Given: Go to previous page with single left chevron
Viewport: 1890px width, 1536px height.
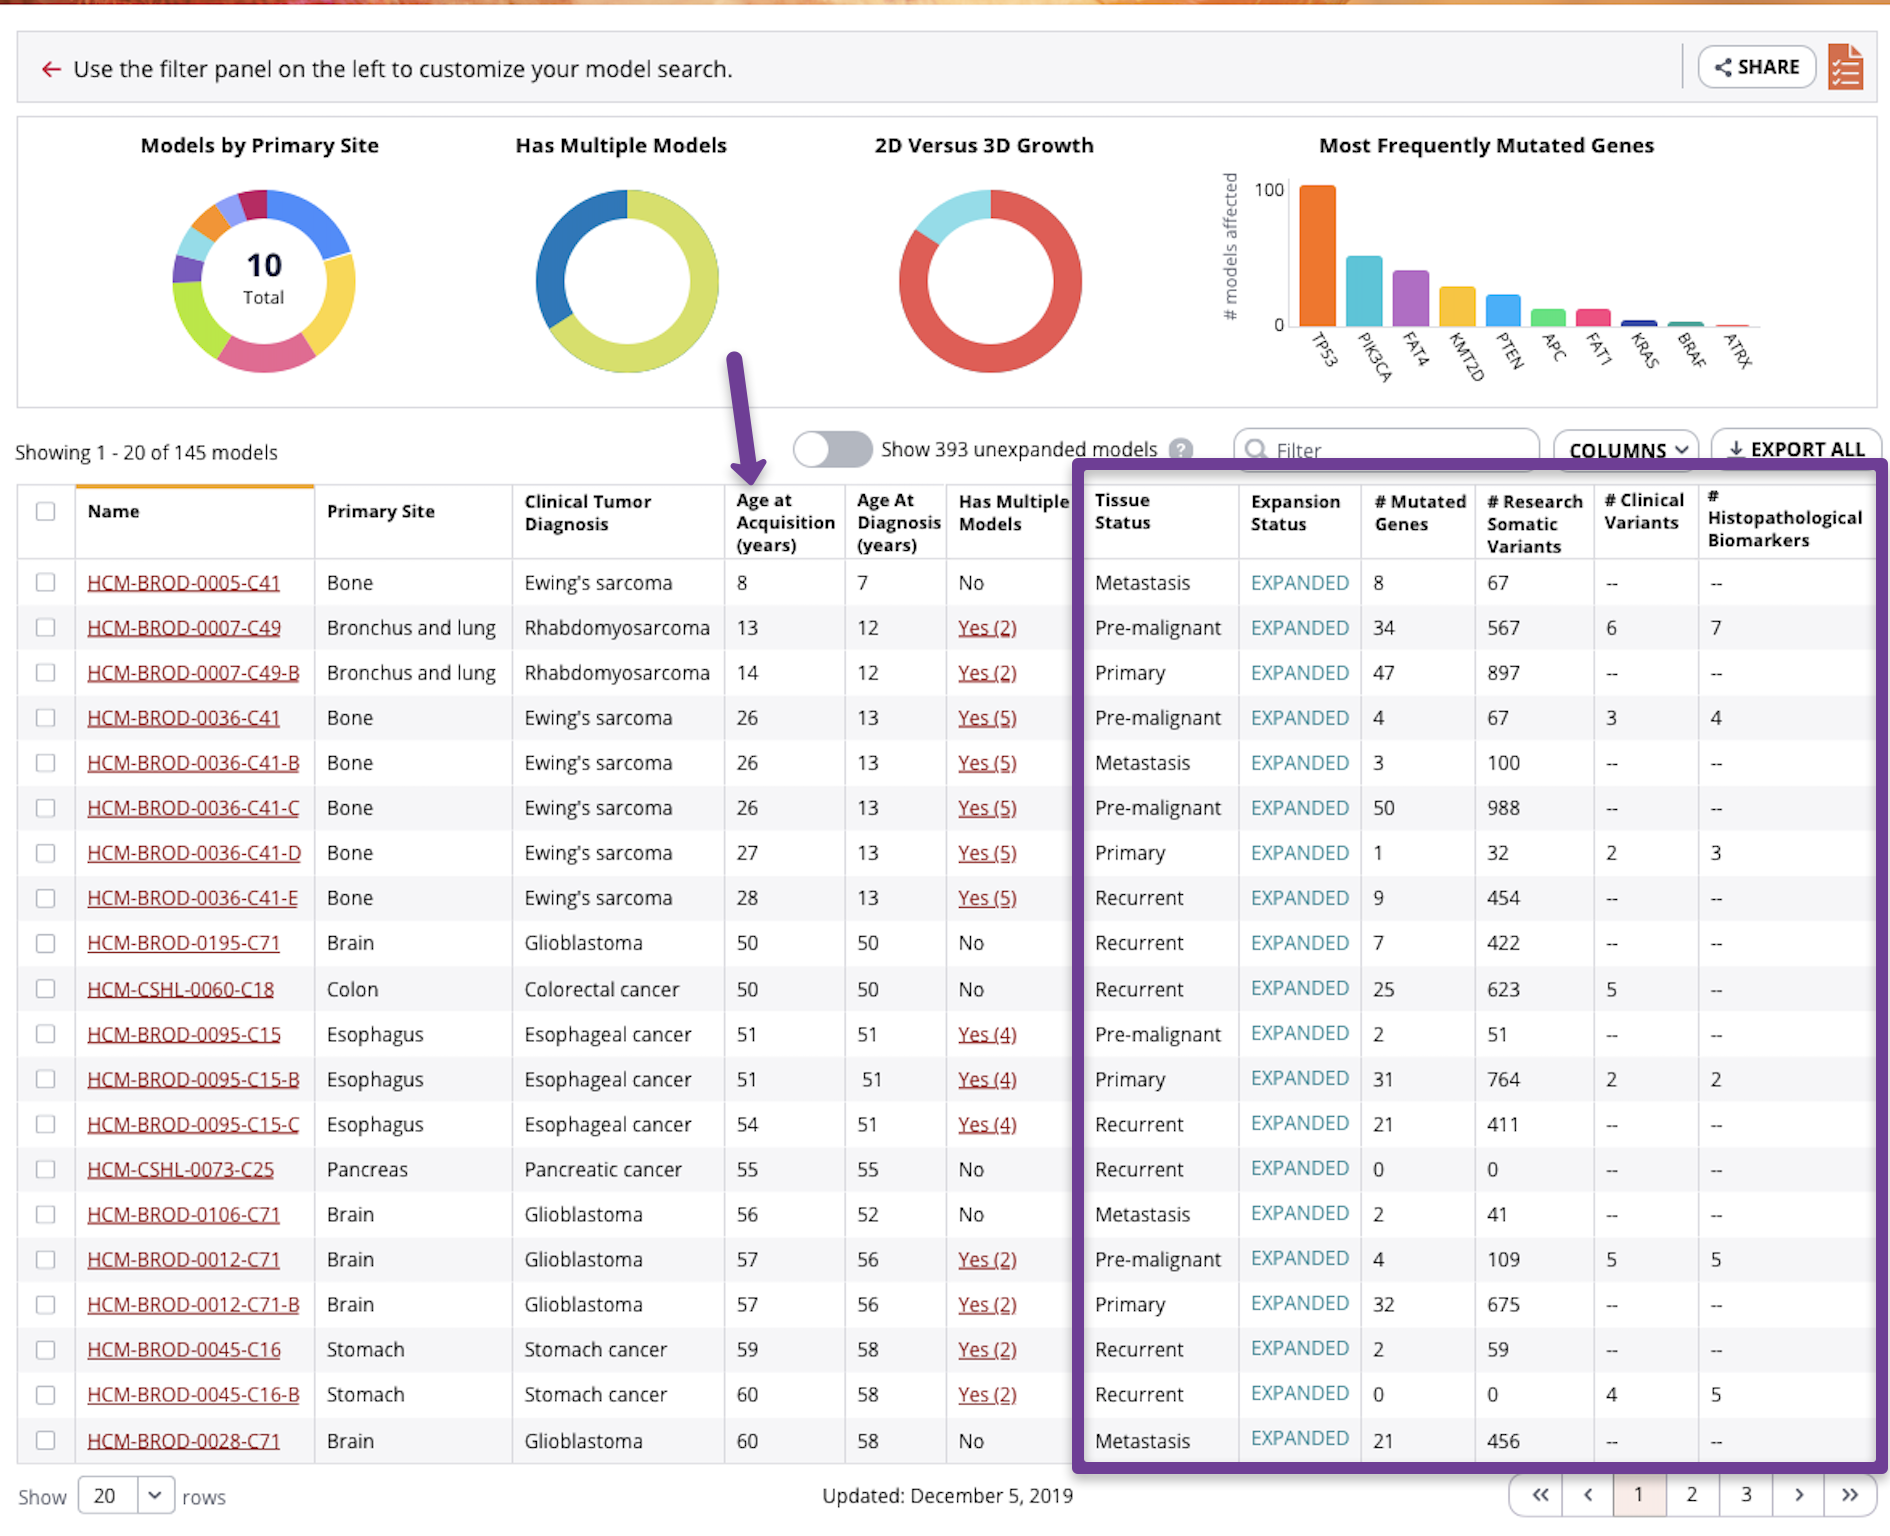Looking at the screenshot, I should coord(1589,1495).
